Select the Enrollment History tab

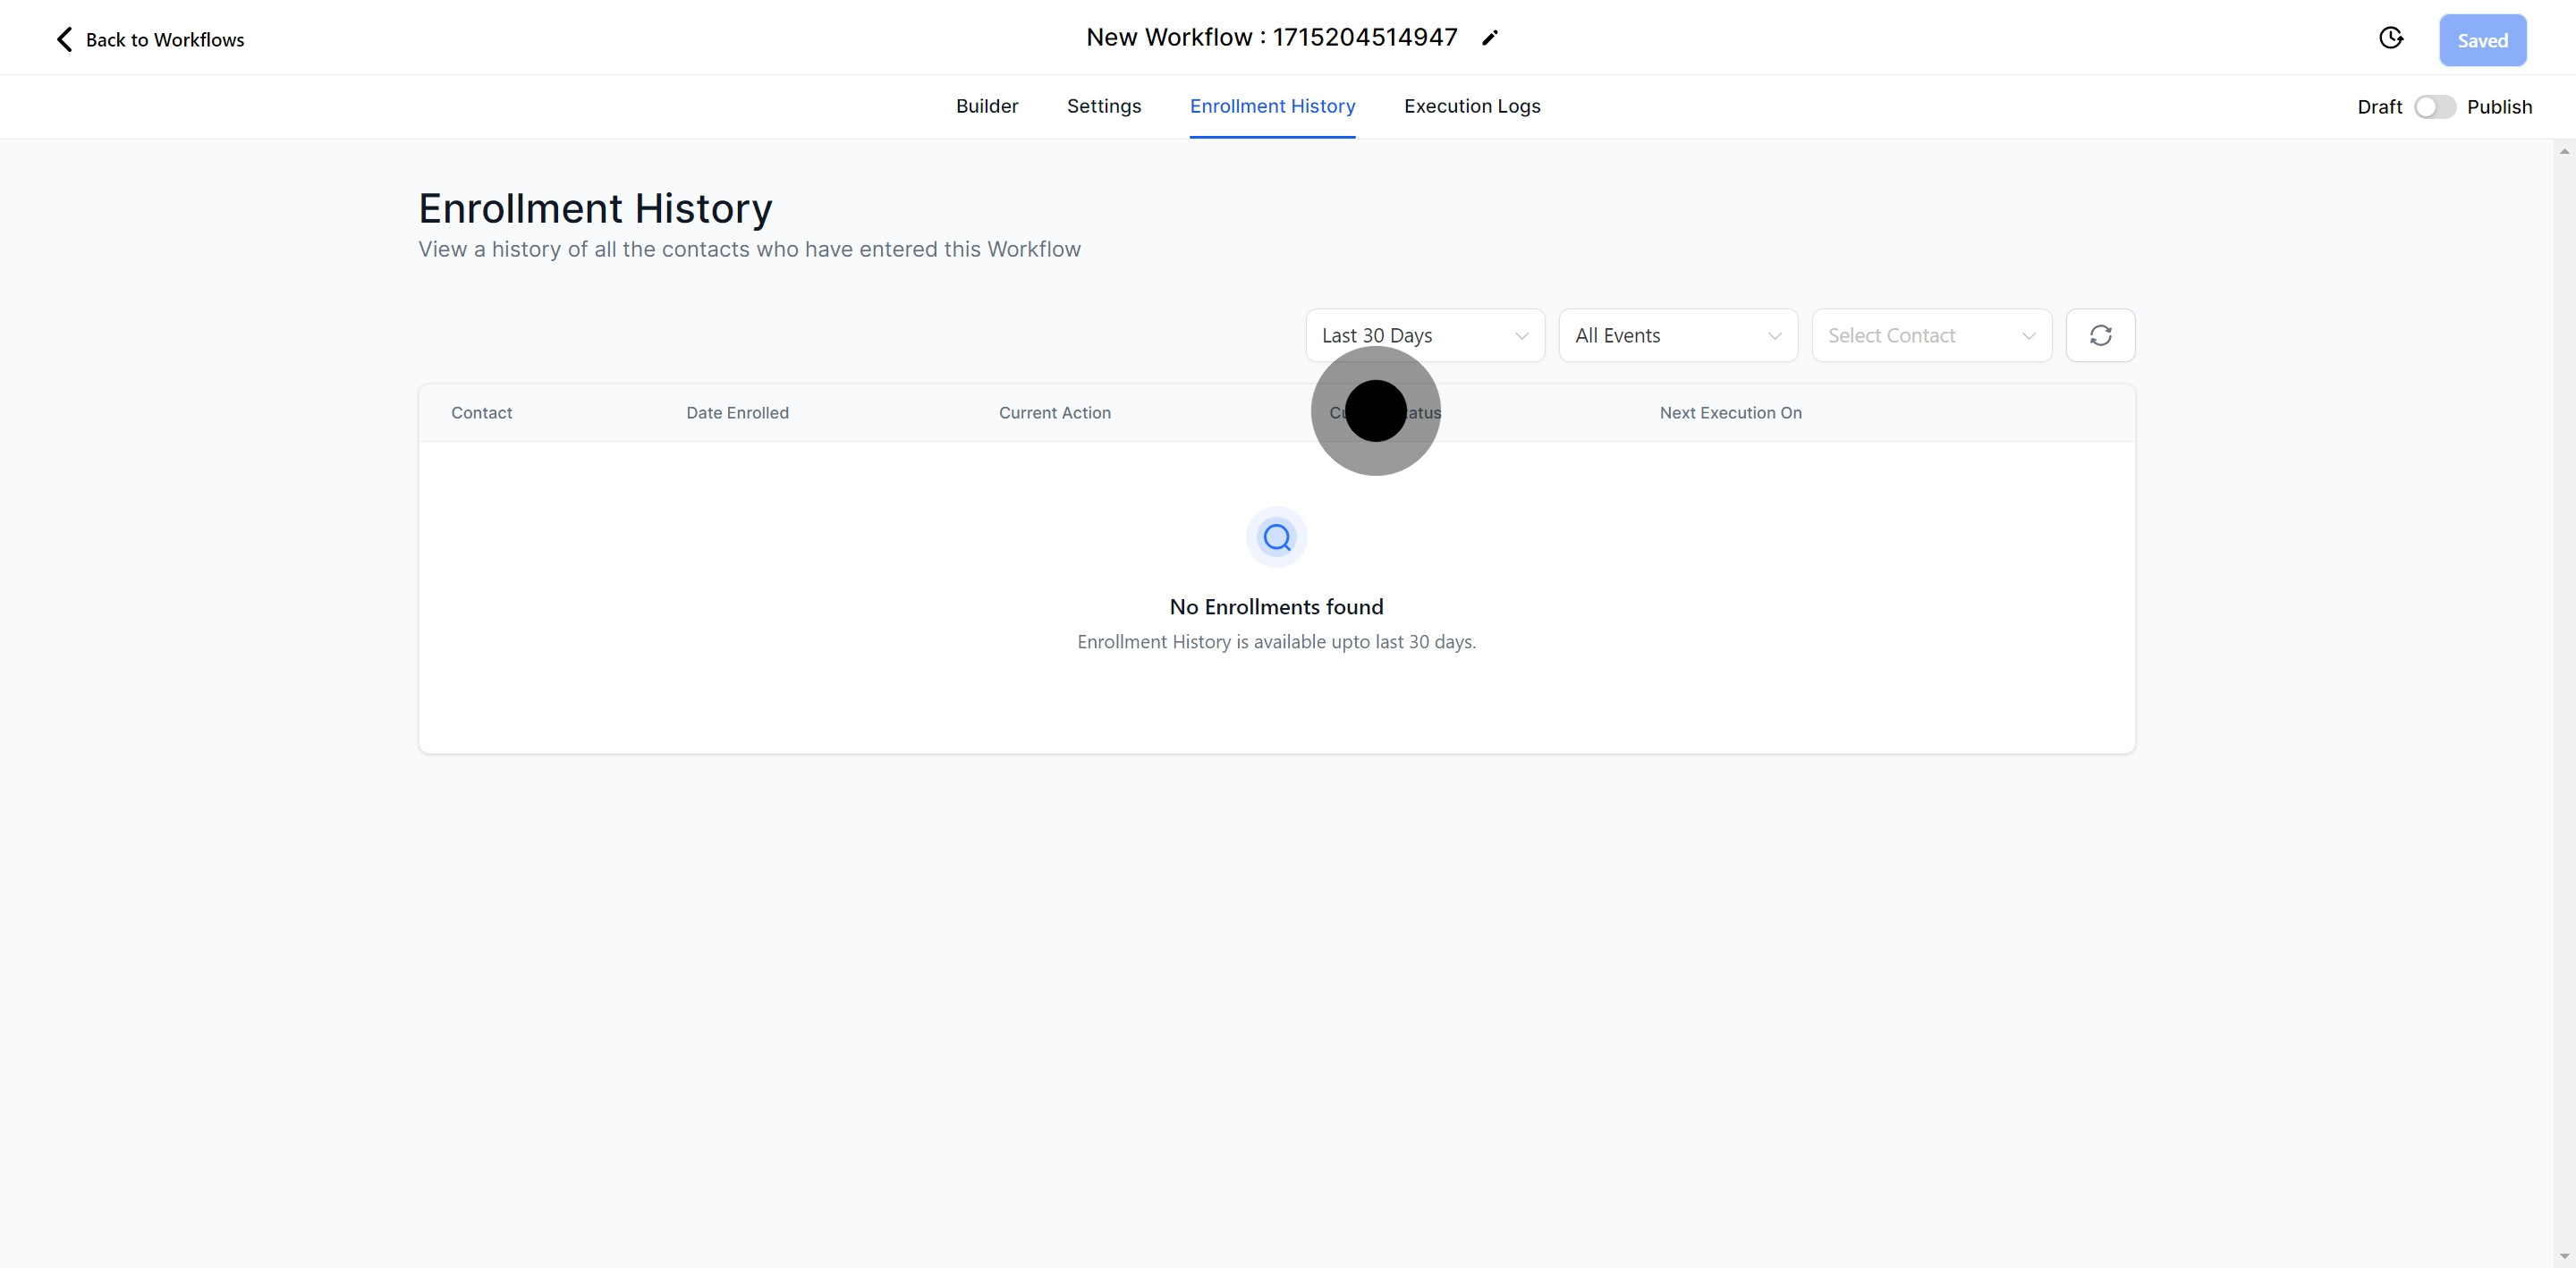[x=1272, y=106]
